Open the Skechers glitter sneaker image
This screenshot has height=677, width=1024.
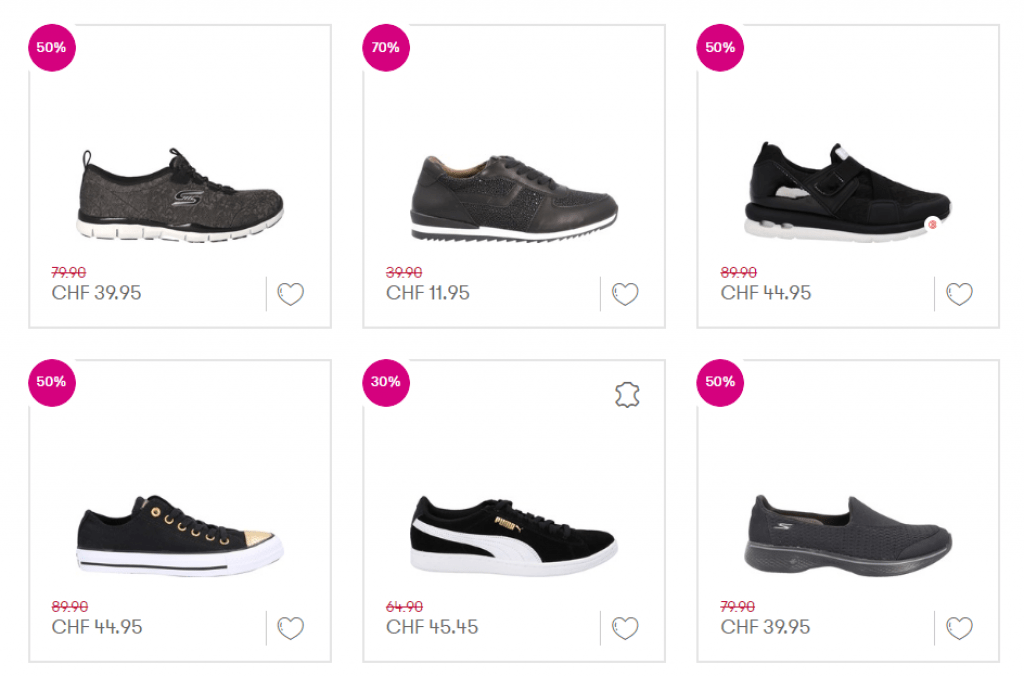[180, 196]
